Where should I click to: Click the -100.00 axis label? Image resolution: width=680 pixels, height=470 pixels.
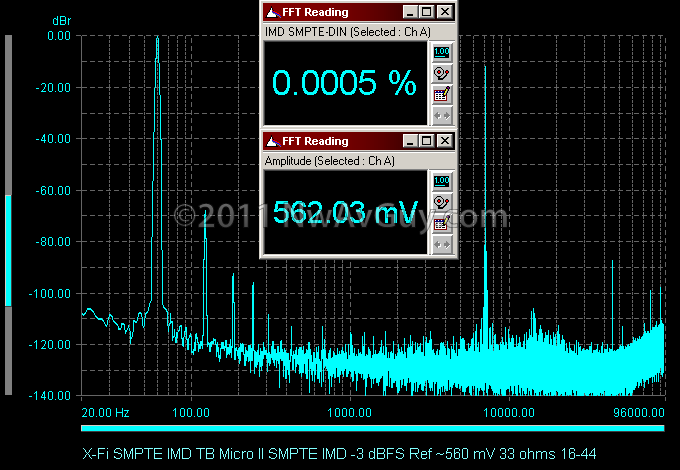point(50,294)
